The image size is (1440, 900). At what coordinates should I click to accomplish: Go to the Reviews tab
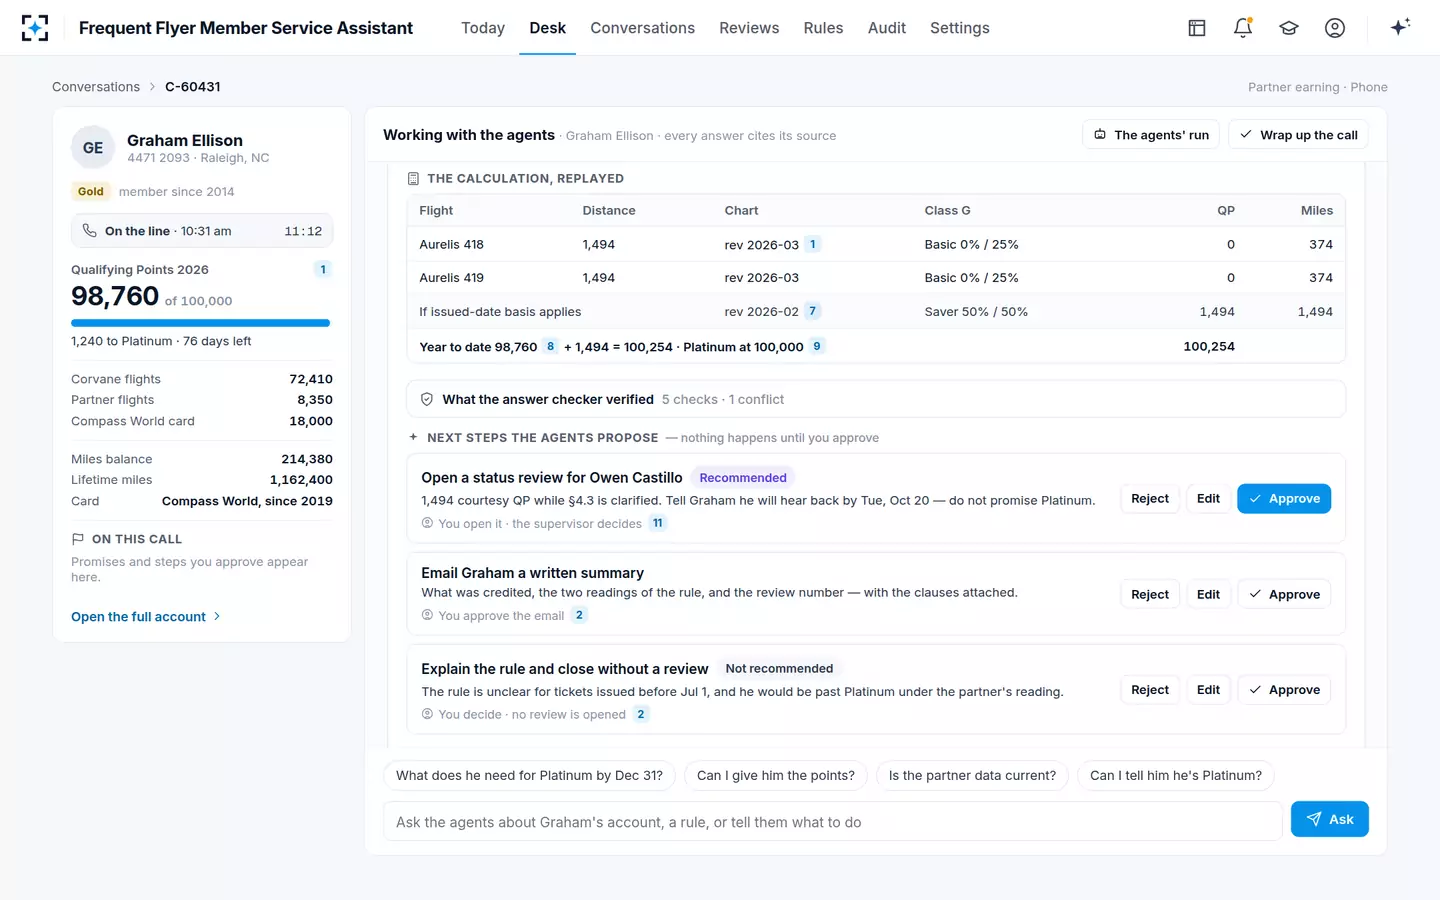(749, 28)
